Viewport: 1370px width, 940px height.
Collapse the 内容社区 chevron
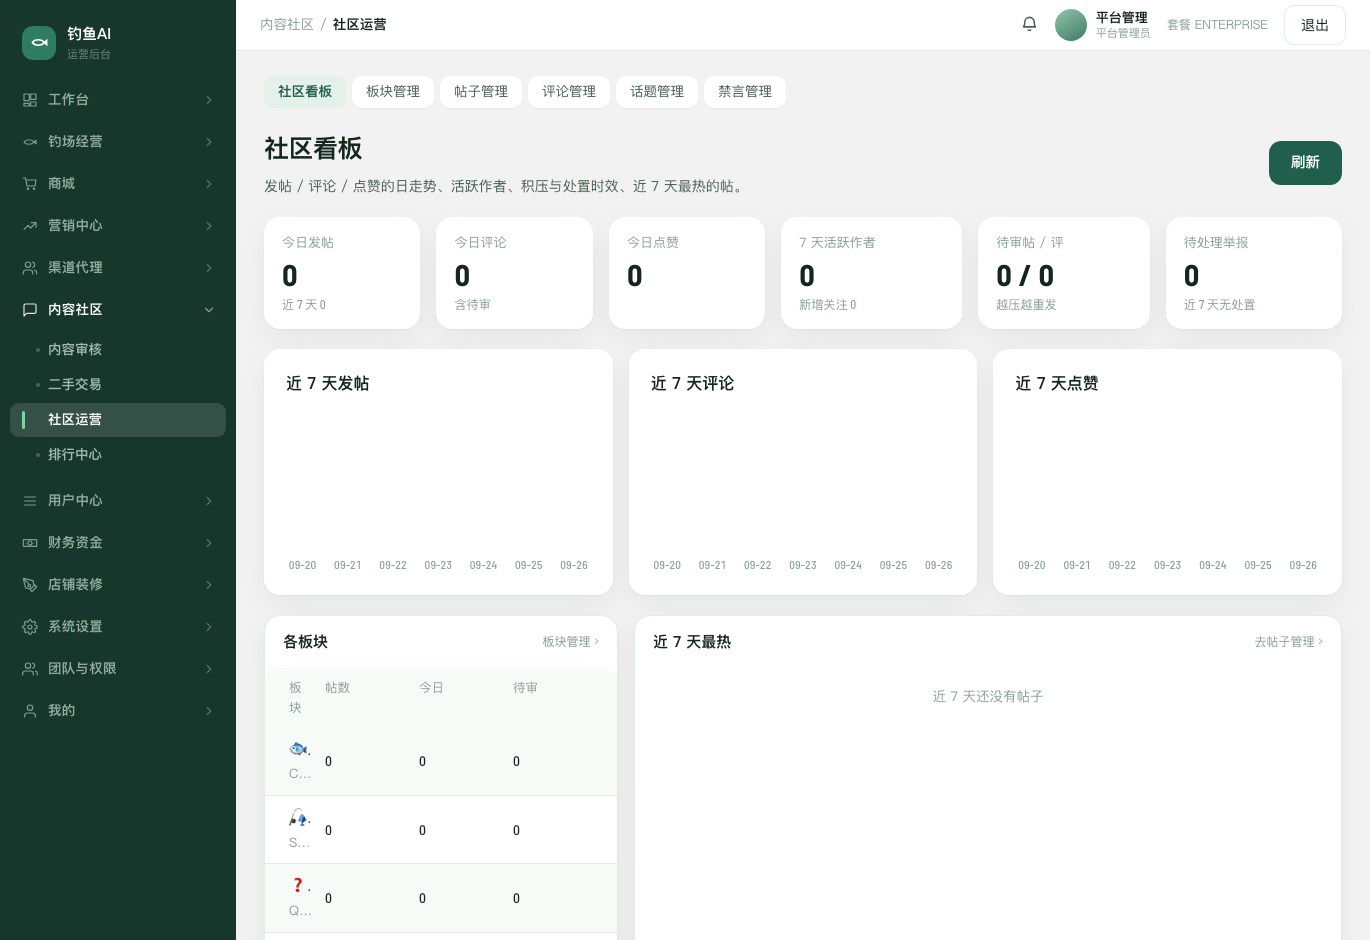pos(209,310)
